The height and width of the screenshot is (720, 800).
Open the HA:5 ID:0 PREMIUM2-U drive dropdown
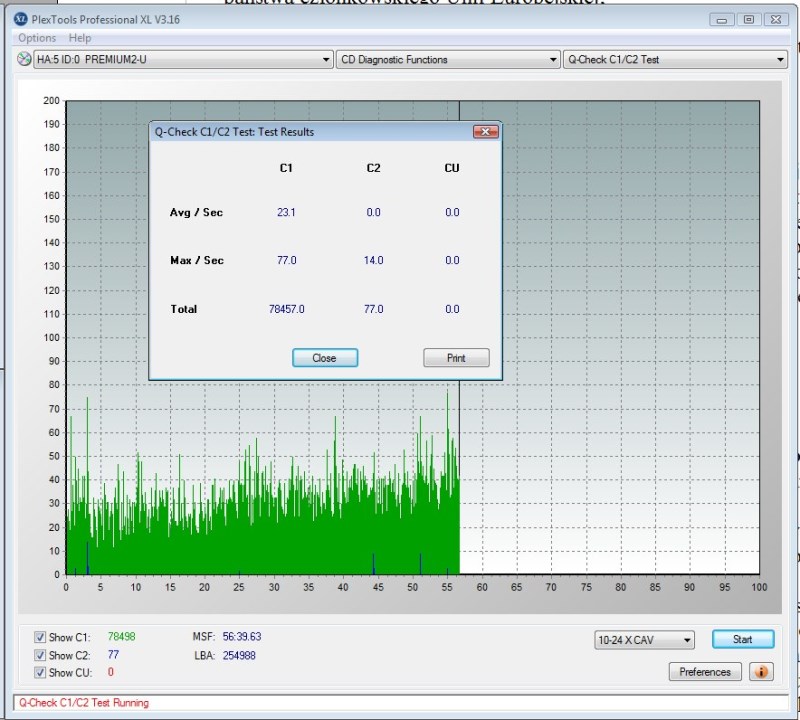click(183, 59)
